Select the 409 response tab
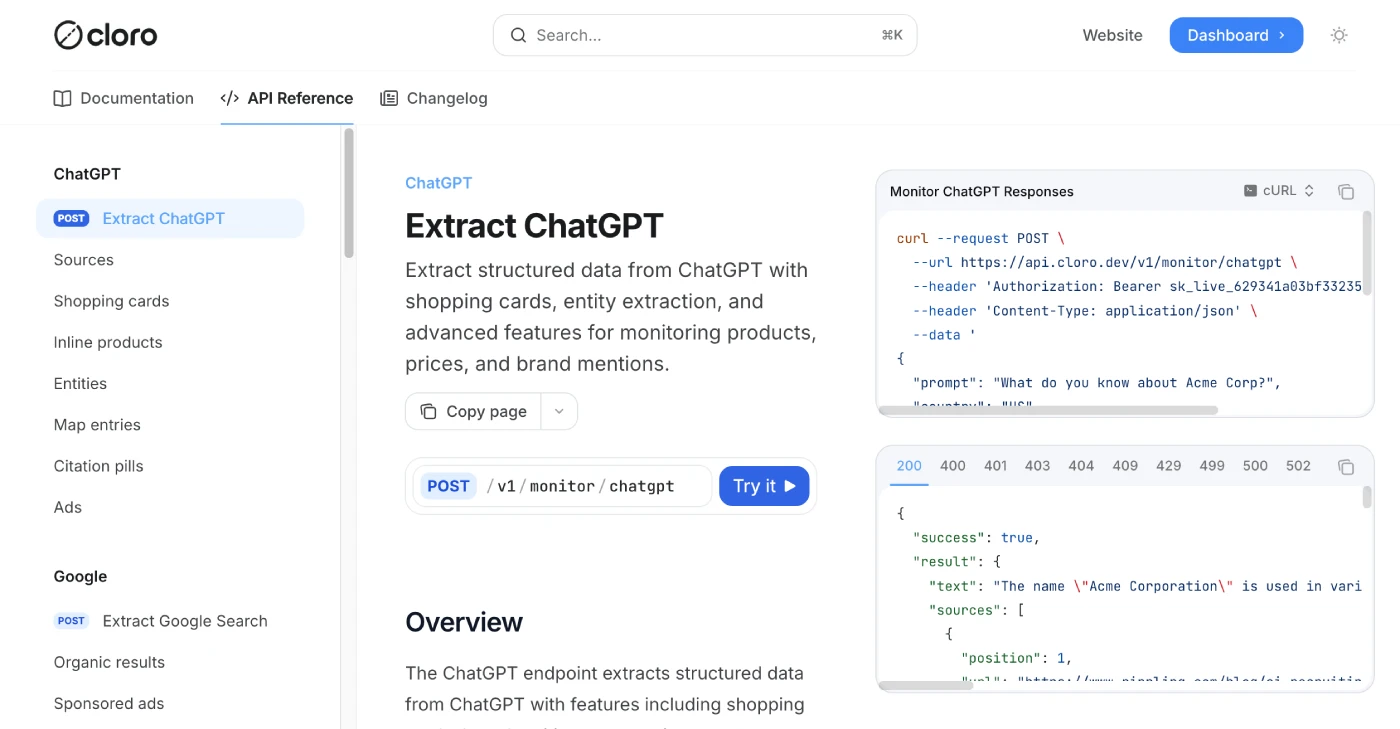 (x=1125, y=466)
